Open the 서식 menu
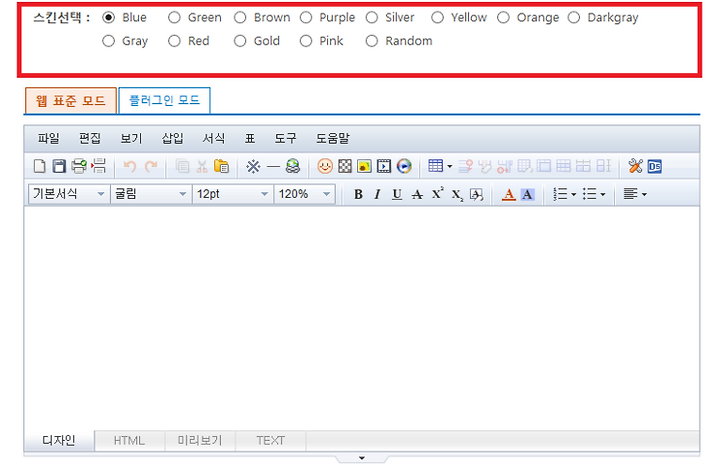 pyautogui.click(x=214, y=138)
